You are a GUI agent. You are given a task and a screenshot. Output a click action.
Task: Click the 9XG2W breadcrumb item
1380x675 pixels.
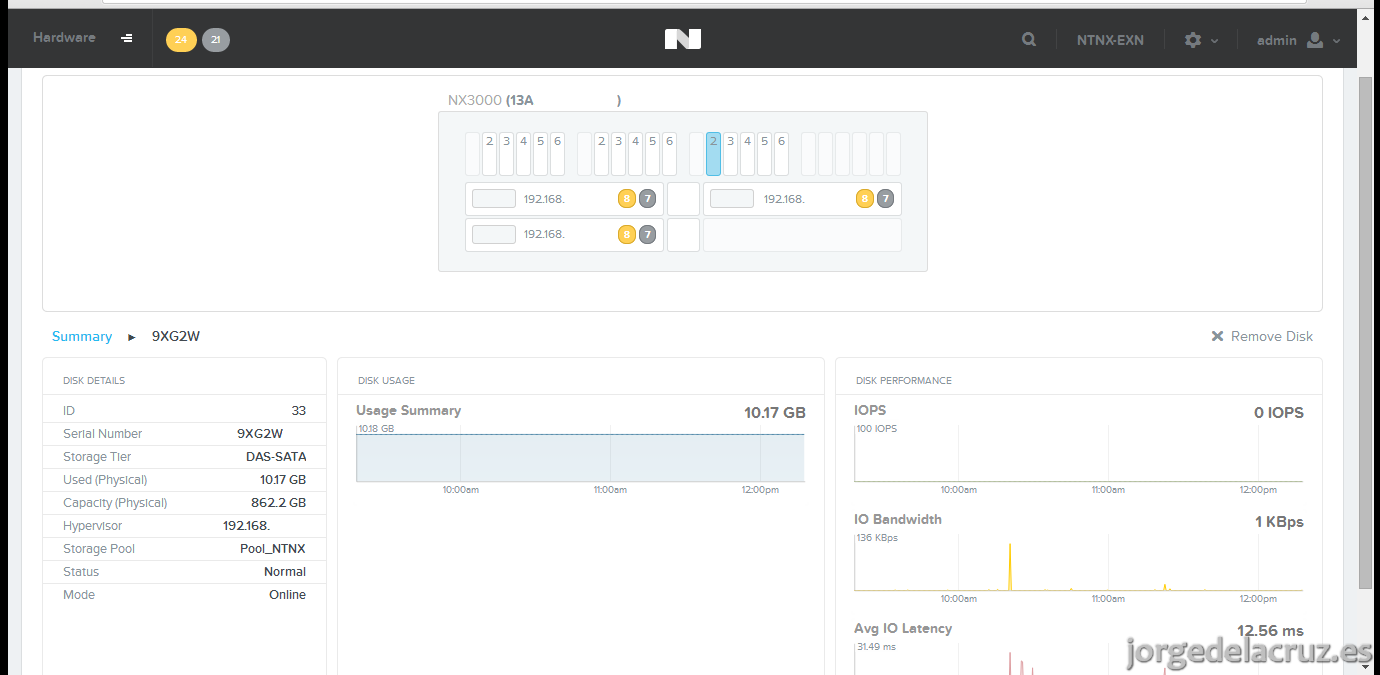tap(176, 337)
